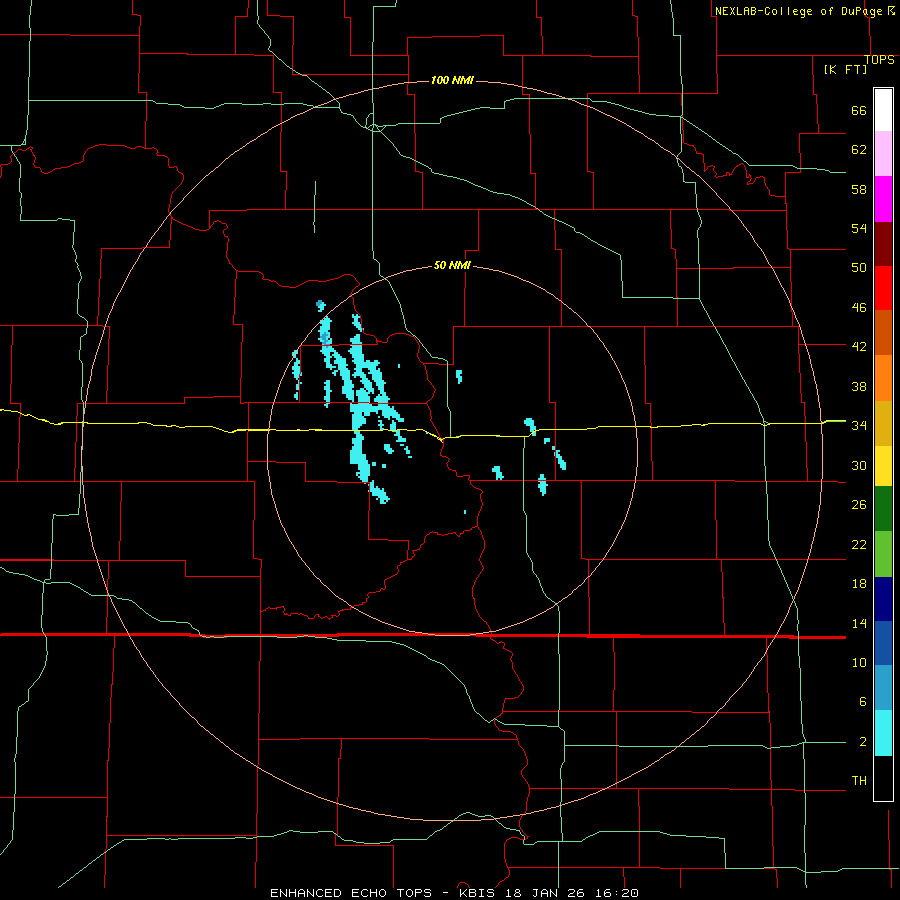Viewport: 900px width, 900px height.
Task: Click the '46' legend value label
Action: 859,308
